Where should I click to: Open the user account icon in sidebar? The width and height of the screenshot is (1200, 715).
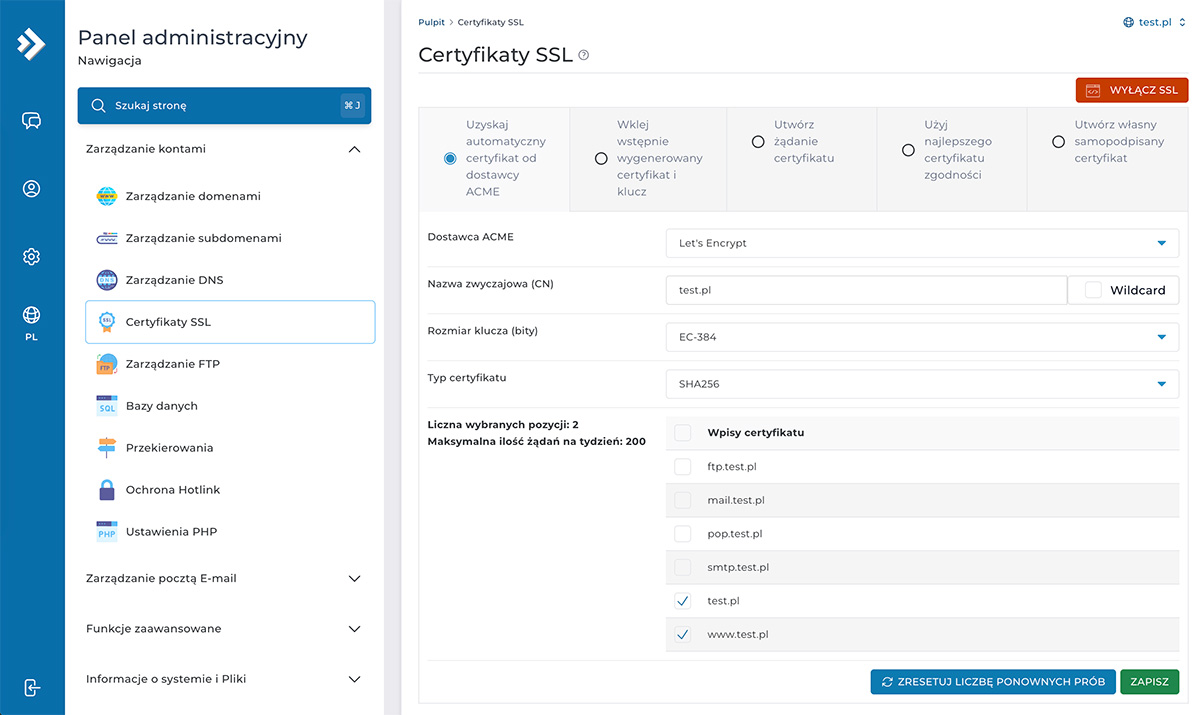click(x=31, y=189)
